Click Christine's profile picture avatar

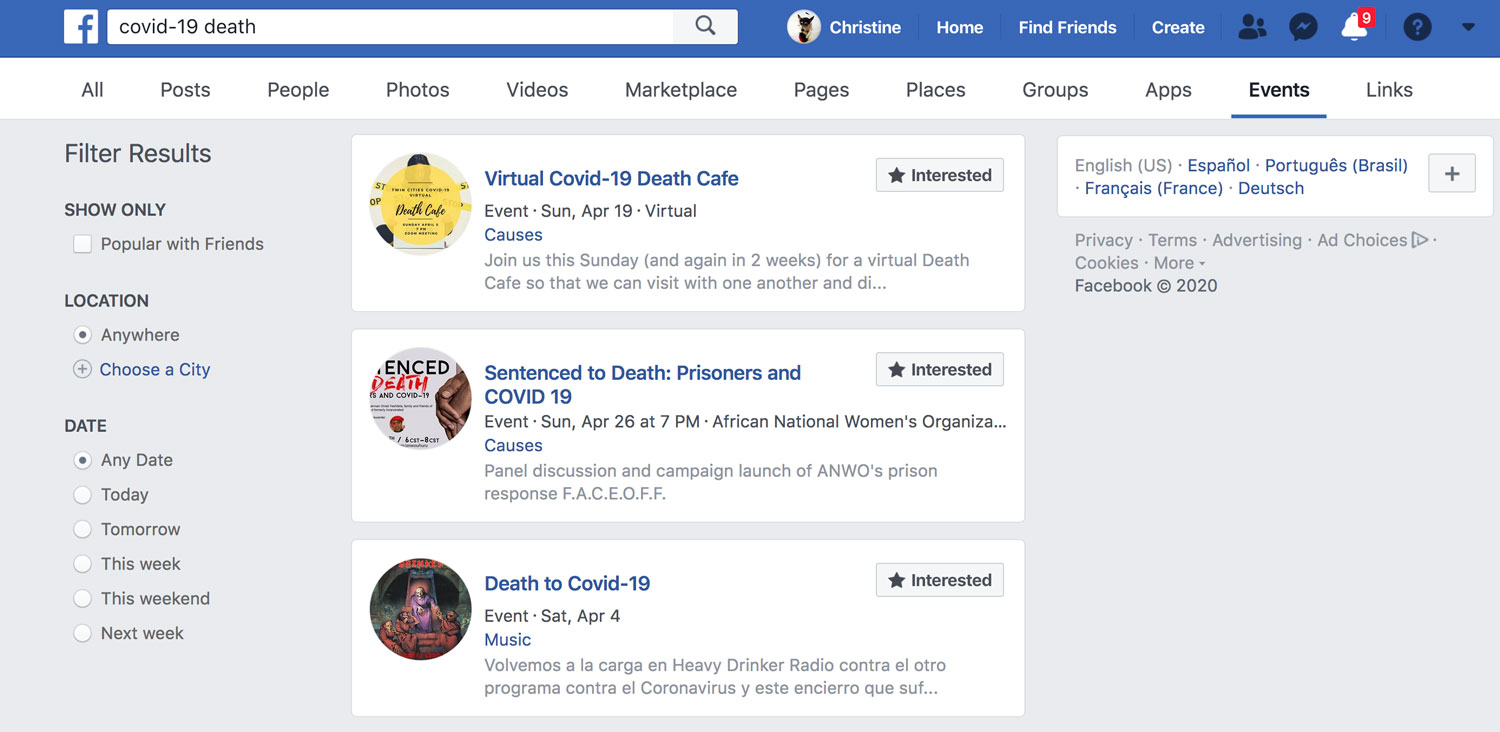point(804,27)
